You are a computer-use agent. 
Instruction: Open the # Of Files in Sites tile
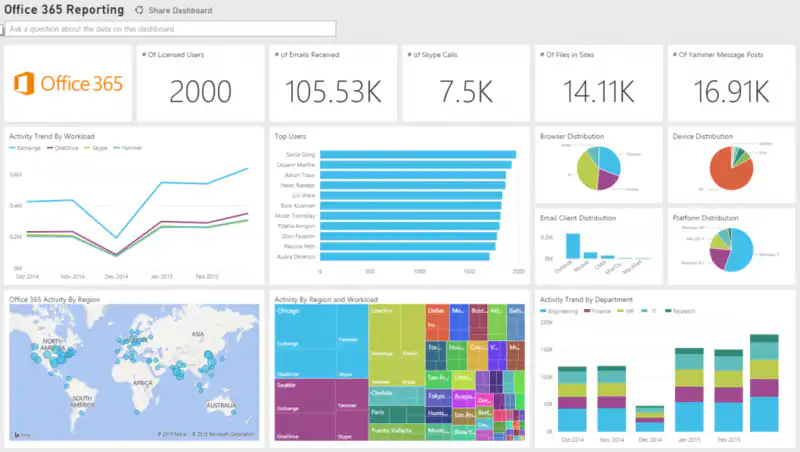tap(598, 84)
